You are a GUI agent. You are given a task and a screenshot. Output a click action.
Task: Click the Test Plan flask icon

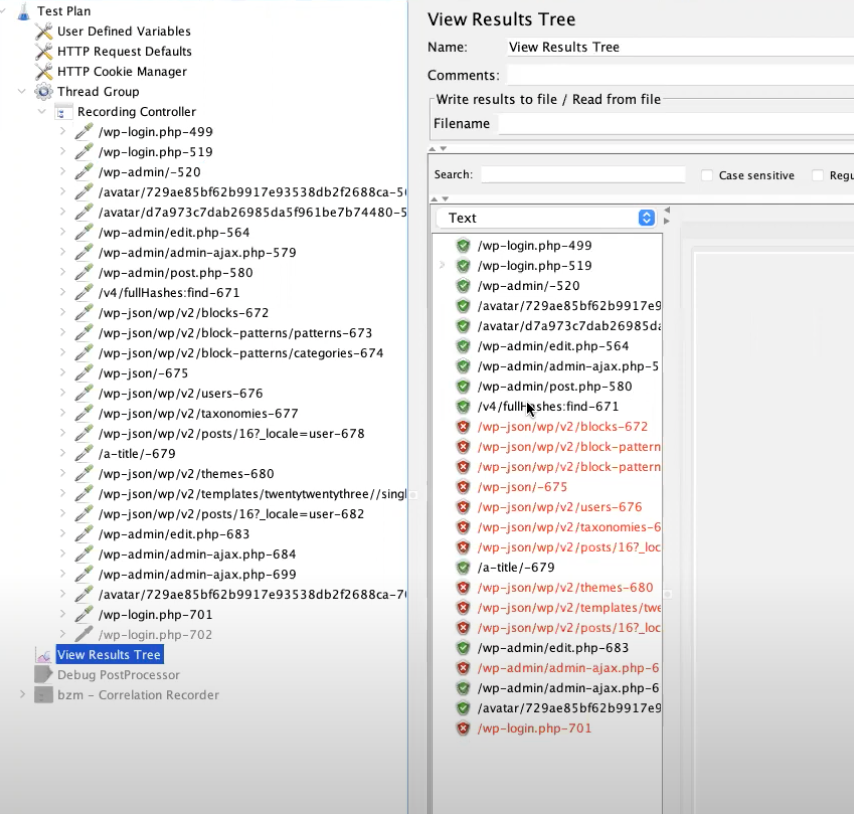(x=23, y=11)
